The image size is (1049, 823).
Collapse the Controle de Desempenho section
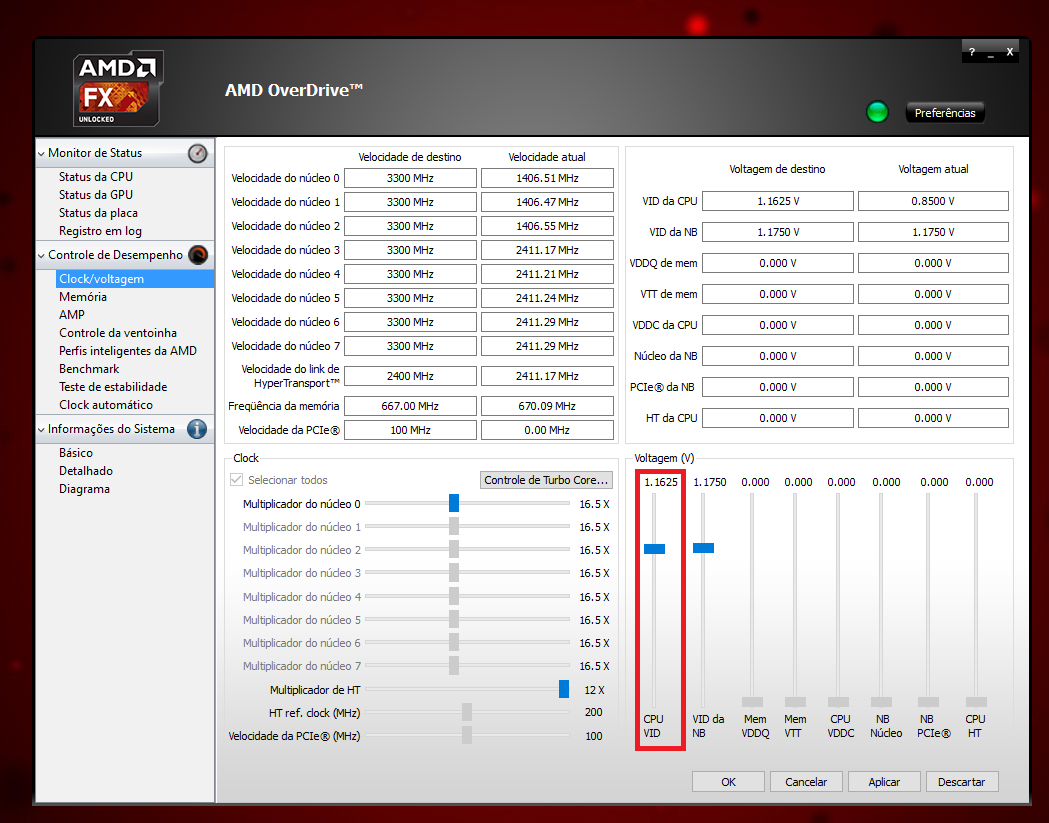(41, 255)
